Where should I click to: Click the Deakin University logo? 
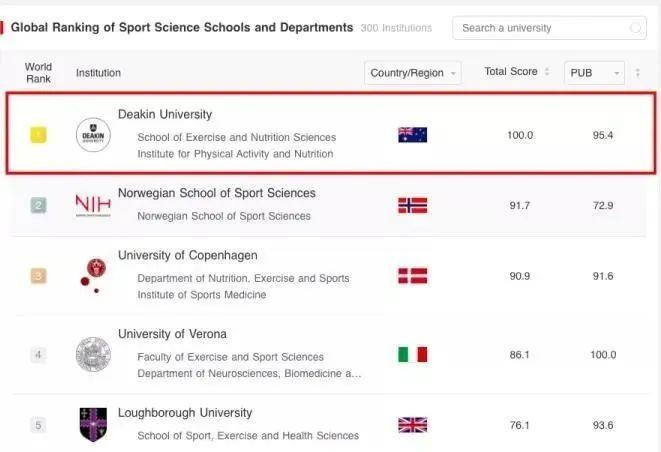point(93,134)
